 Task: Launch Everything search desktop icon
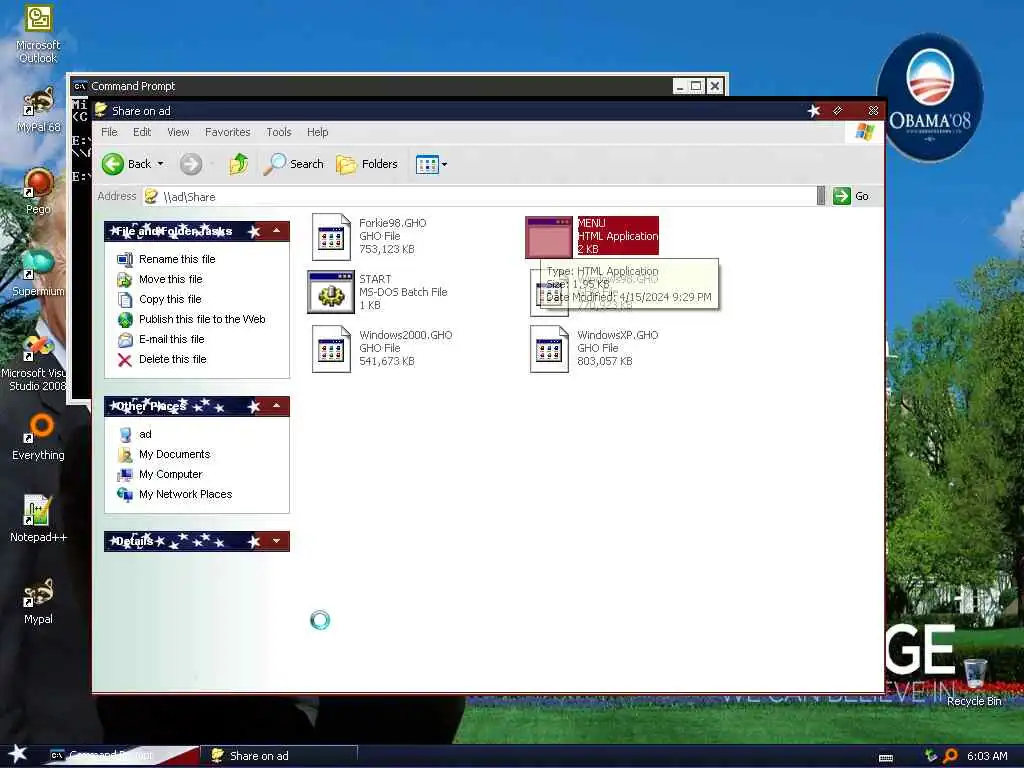tap(38, 437)
